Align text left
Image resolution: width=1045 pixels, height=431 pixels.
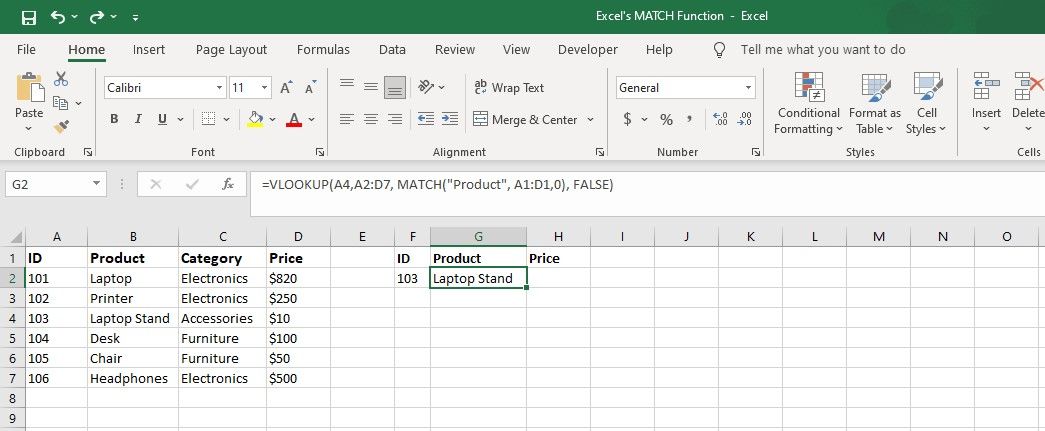pos(347,119)
